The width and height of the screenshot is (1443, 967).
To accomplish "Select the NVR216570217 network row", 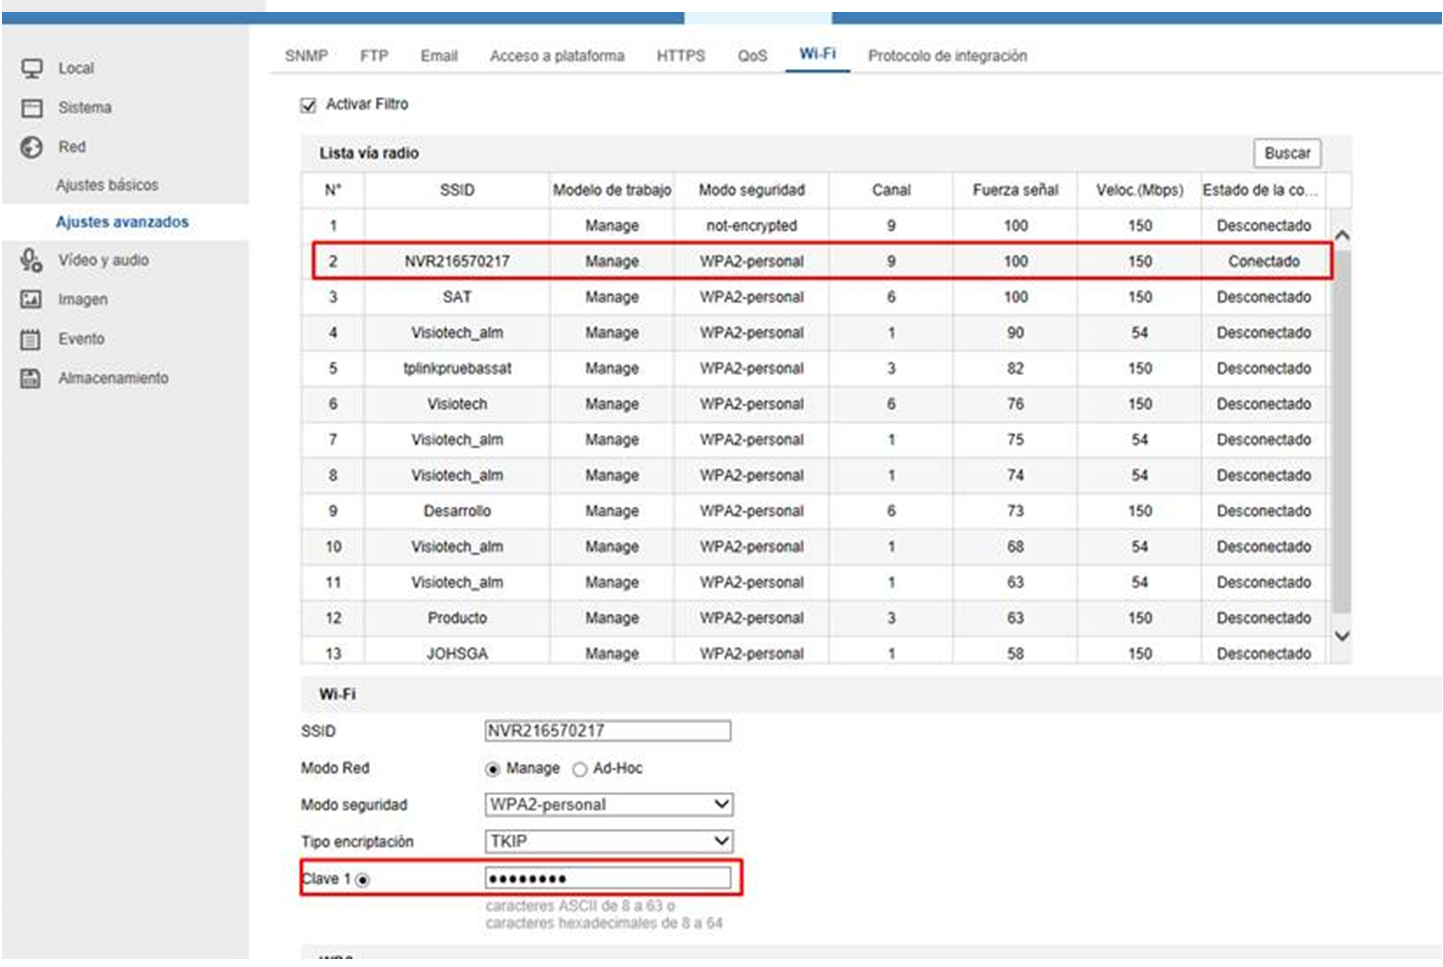I will (x=815, y=262).
